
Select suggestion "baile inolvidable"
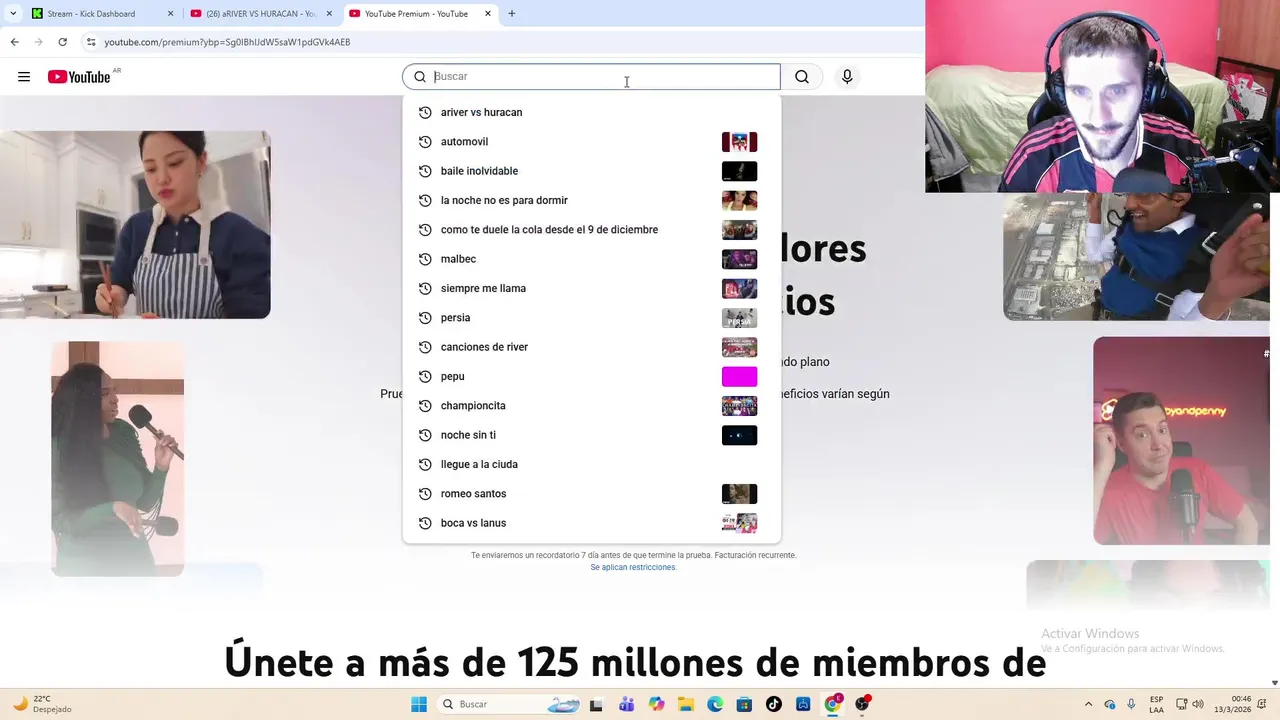pos(591,171)
